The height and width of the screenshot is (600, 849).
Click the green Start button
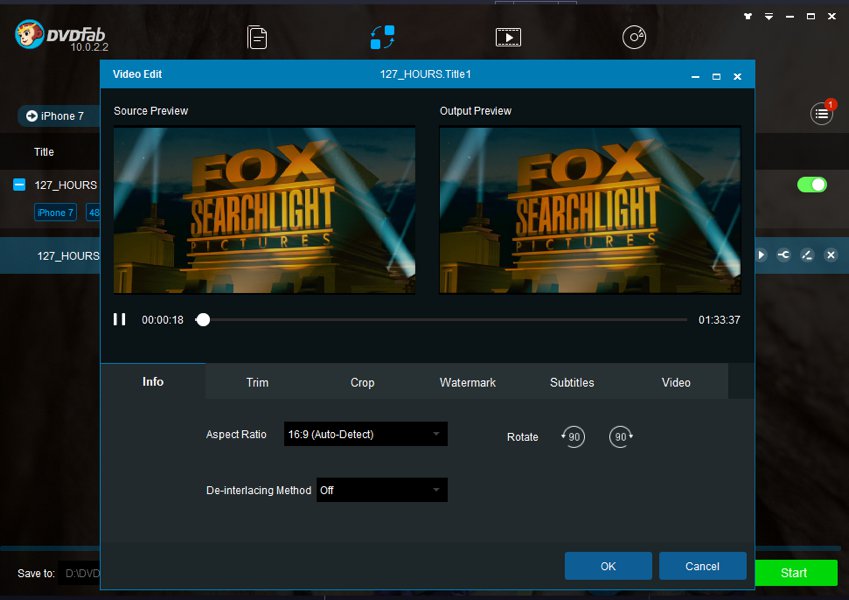[x=794, y=572]
